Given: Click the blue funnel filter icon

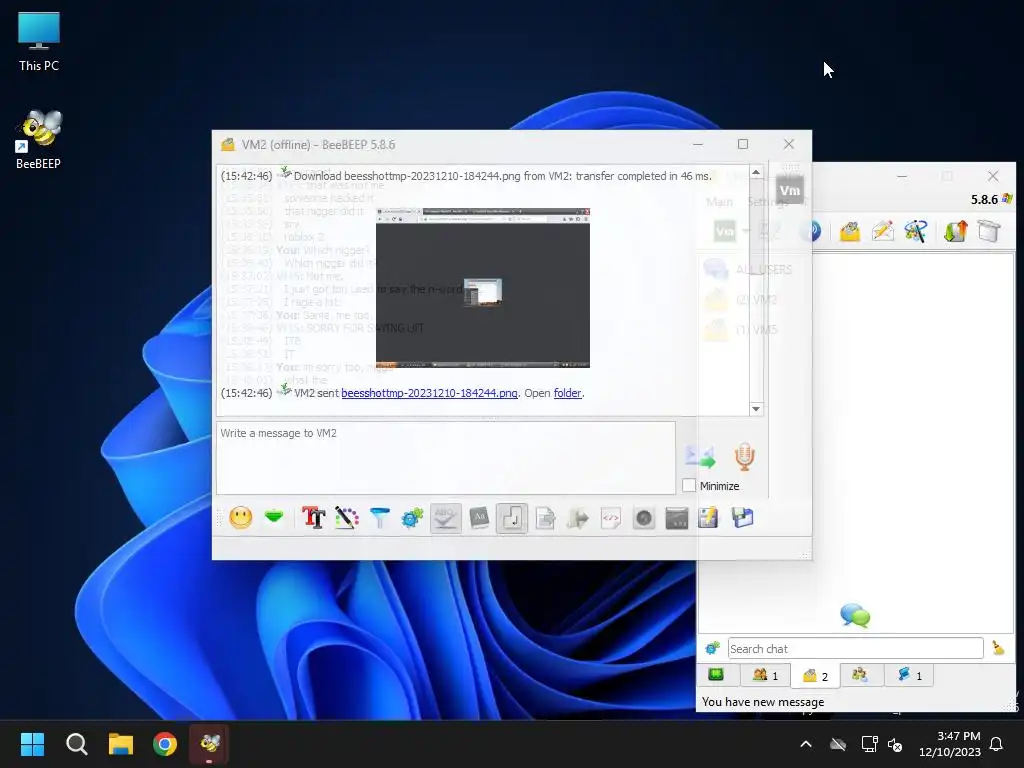Looking at the screenshot, I should [379, 518].
